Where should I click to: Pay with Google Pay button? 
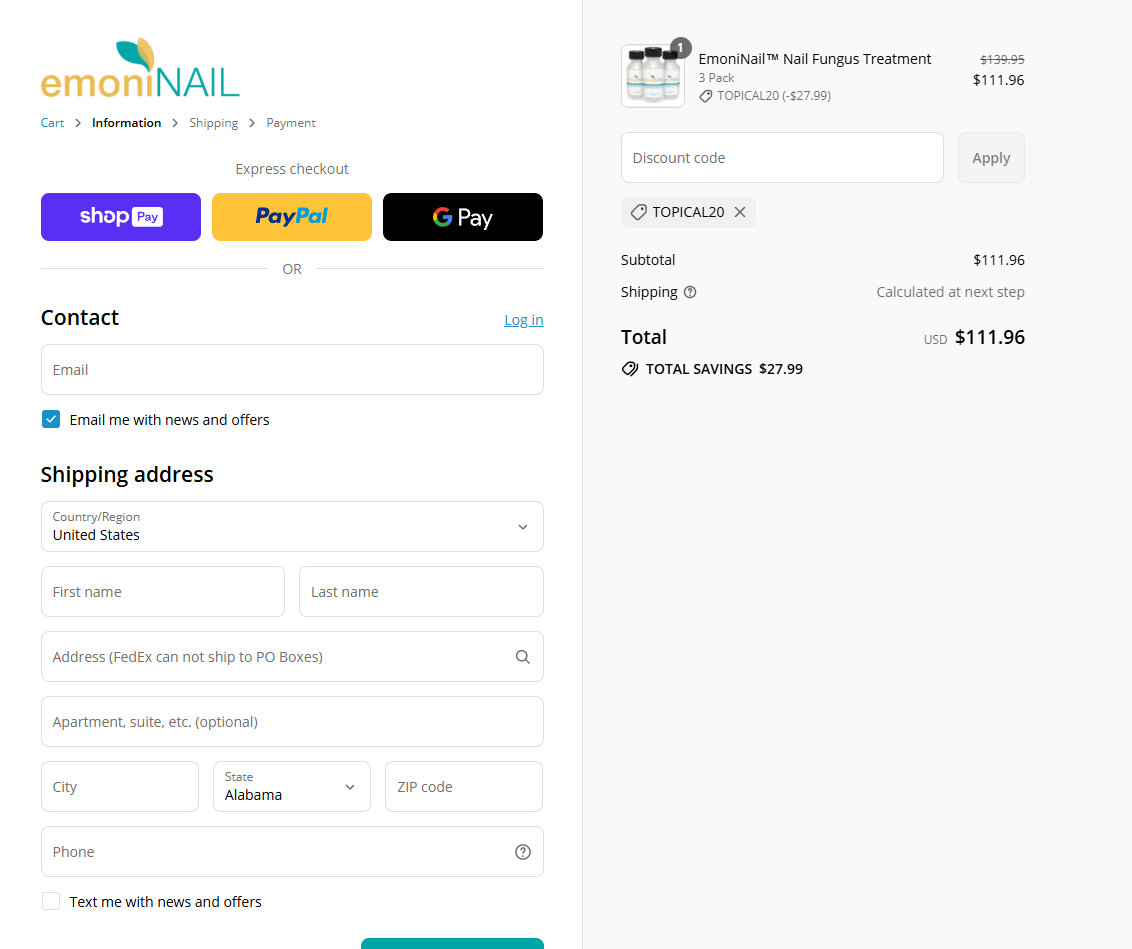[463, 217]
